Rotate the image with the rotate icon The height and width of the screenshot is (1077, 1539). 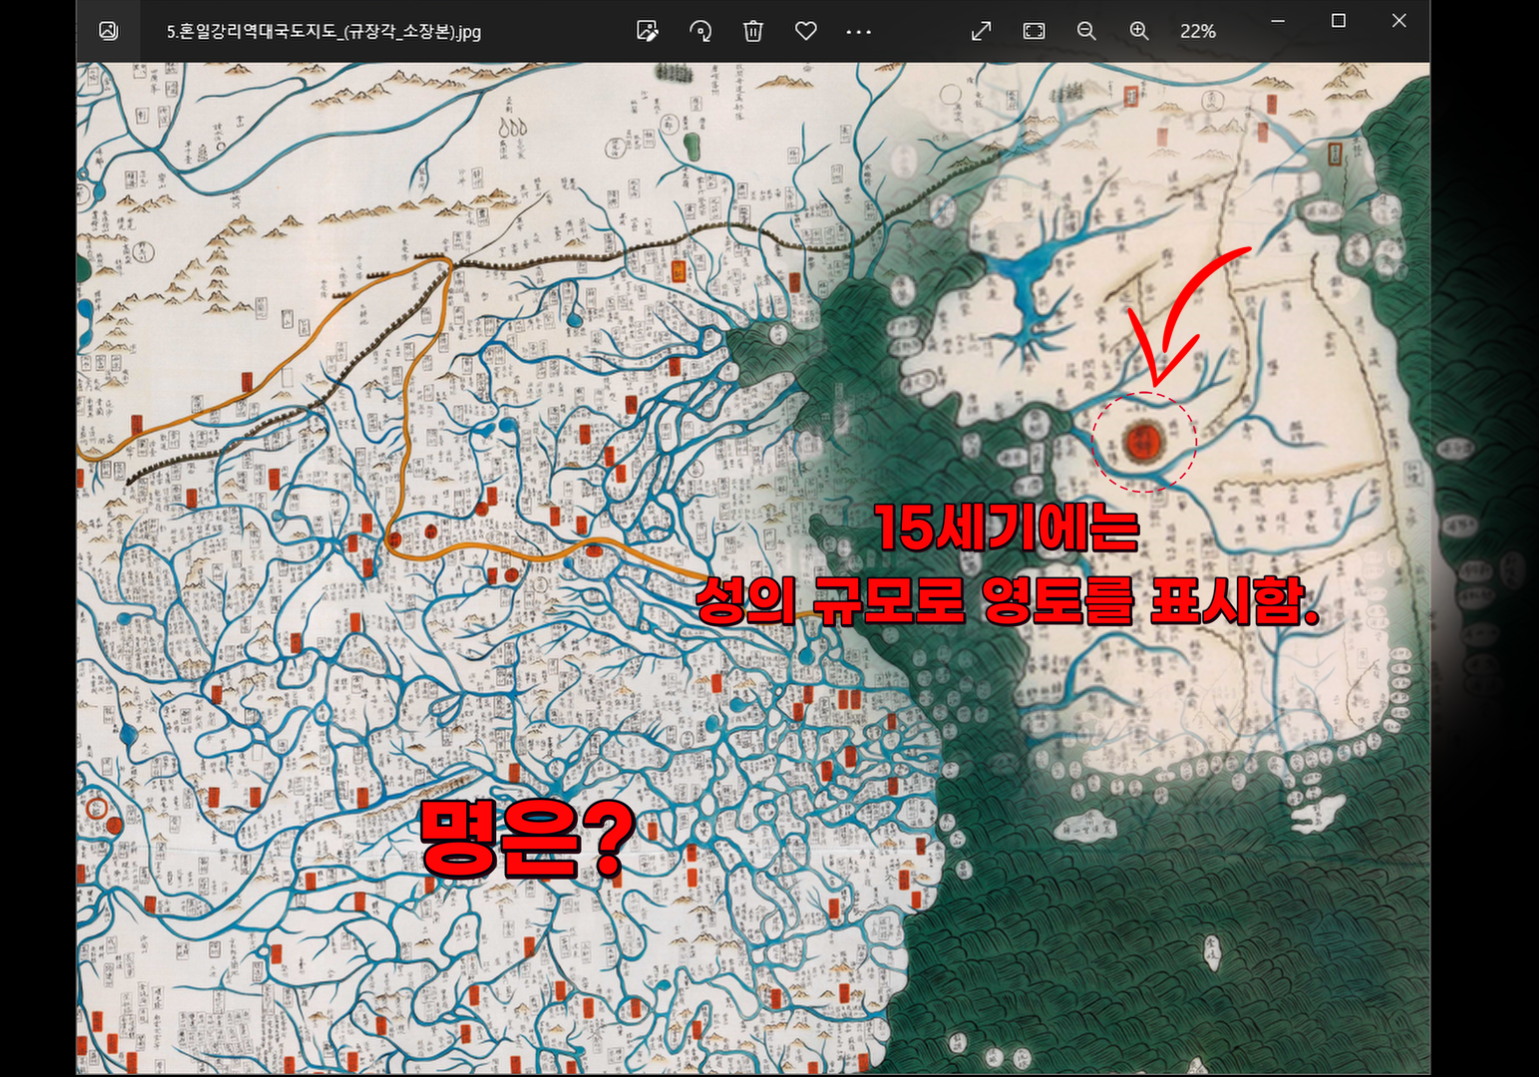(x=701, y=31)
